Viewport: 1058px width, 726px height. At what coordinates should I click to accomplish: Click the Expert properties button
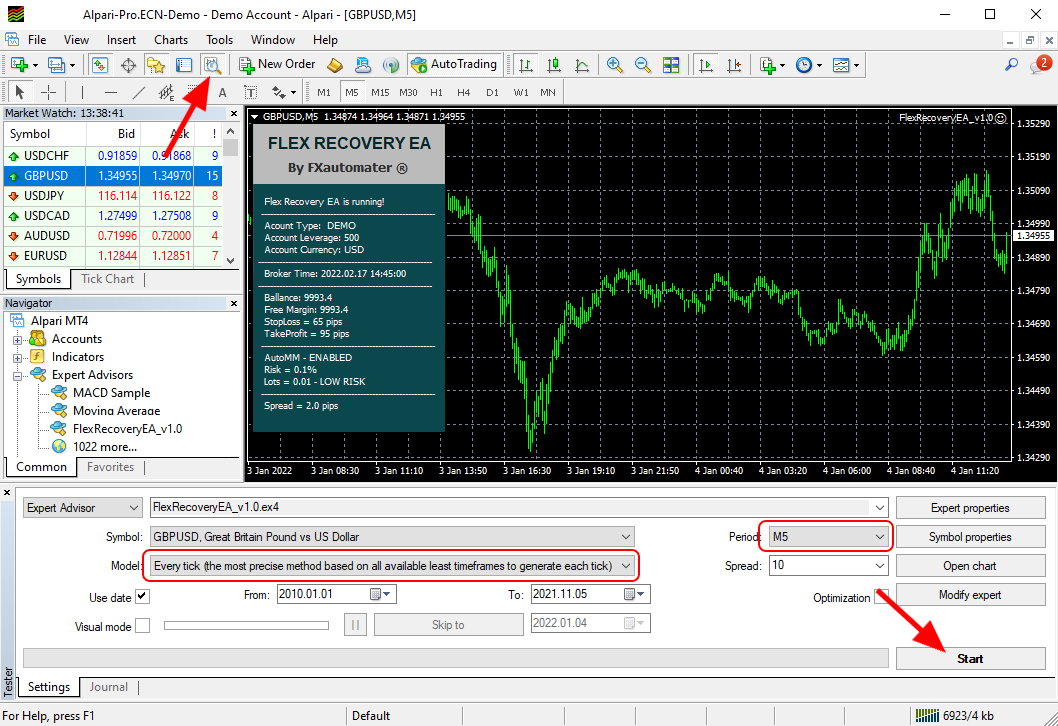pos(970,508)
